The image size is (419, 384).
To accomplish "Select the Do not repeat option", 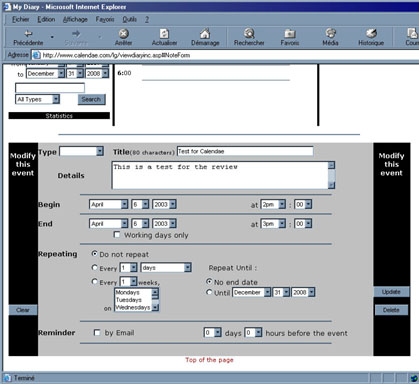I will point(95,254).
